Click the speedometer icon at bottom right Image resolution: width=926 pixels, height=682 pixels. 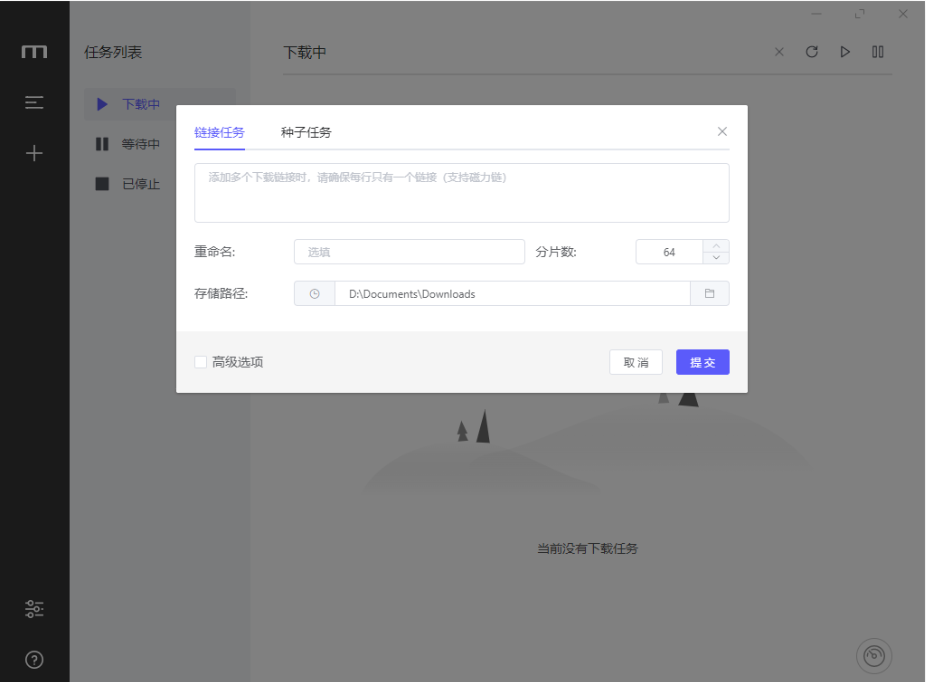pos(874,656)
